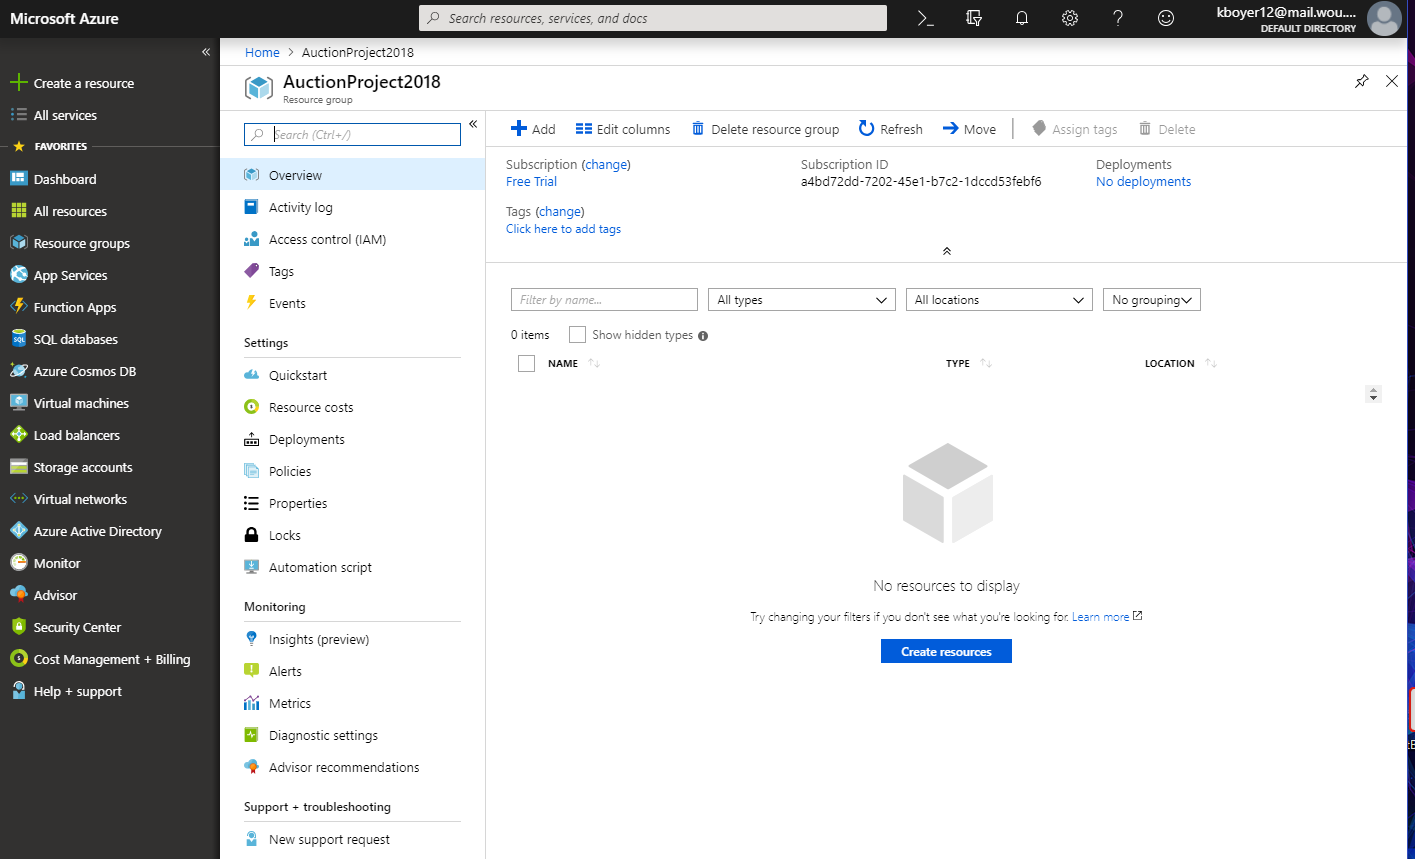
Task: Open Locks under Settings
Action: pos(353,535)
